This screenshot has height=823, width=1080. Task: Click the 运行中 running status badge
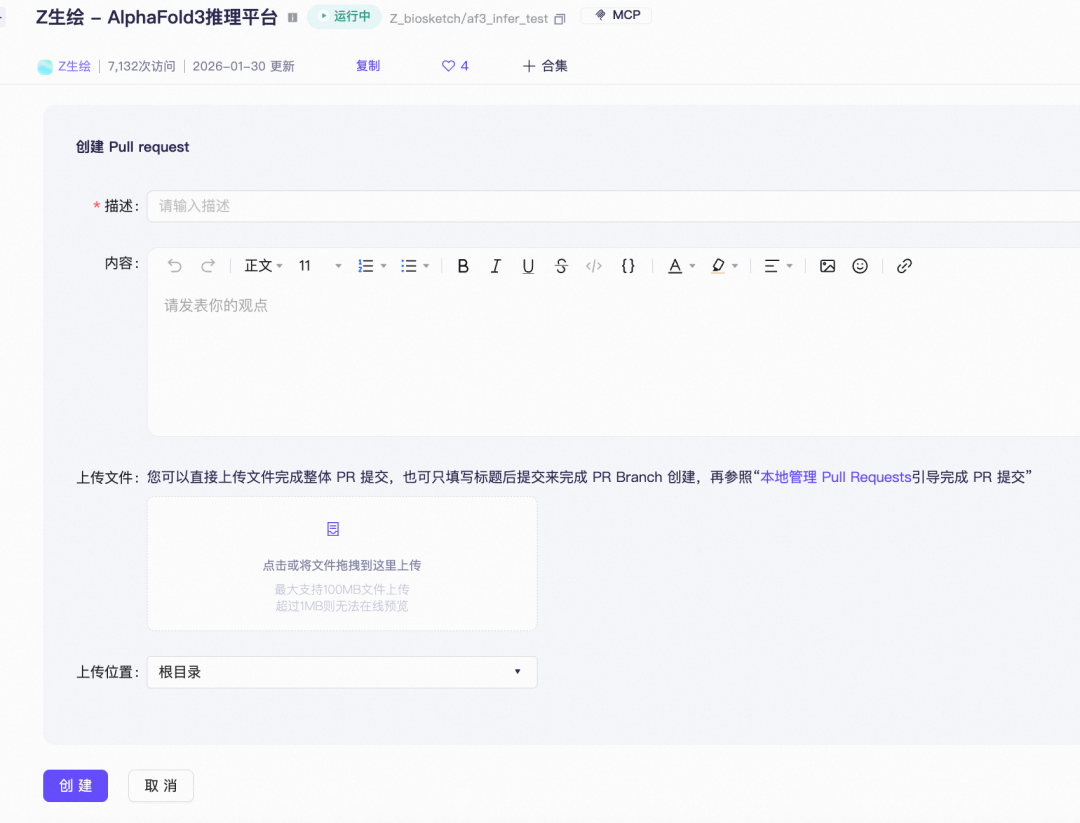tap(344, 17)
